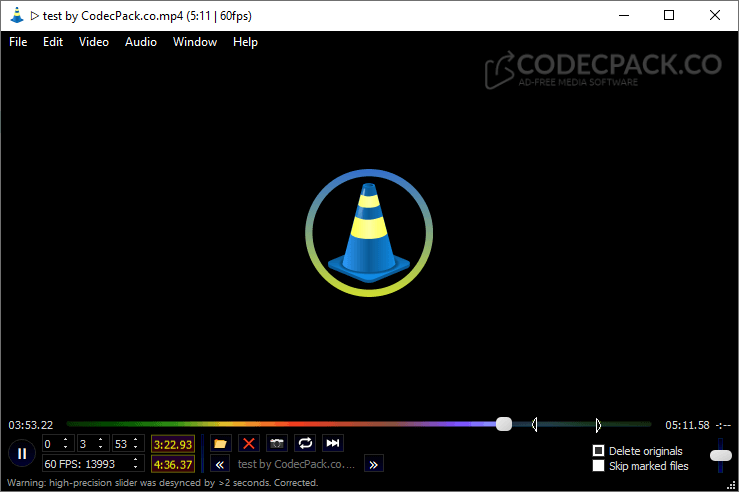Click the trim end button 4:36.37
Image resolution: width=739 pixels, height=492 pixels.
click(x=173, y=465)
